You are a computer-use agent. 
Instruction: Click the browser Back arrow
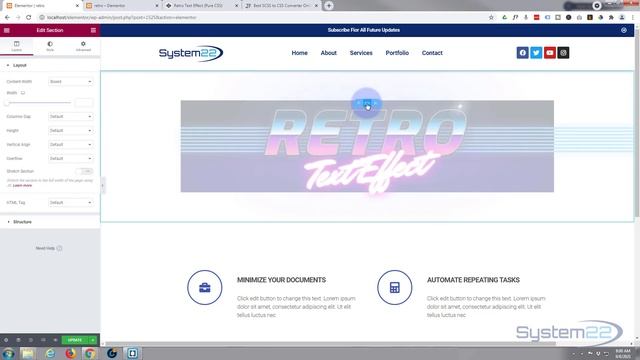(x=7, y=18)
